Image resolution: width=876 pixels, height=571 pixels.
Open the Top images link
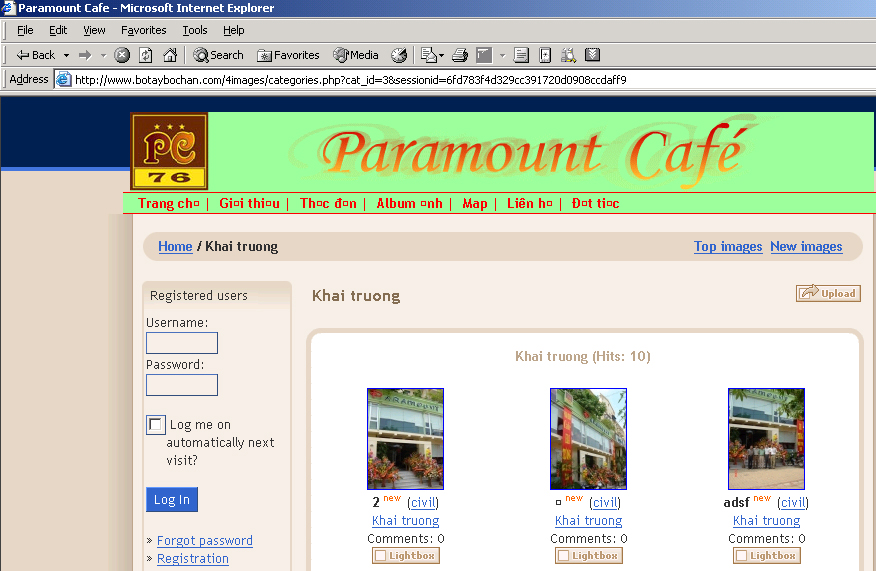[728, 246]
